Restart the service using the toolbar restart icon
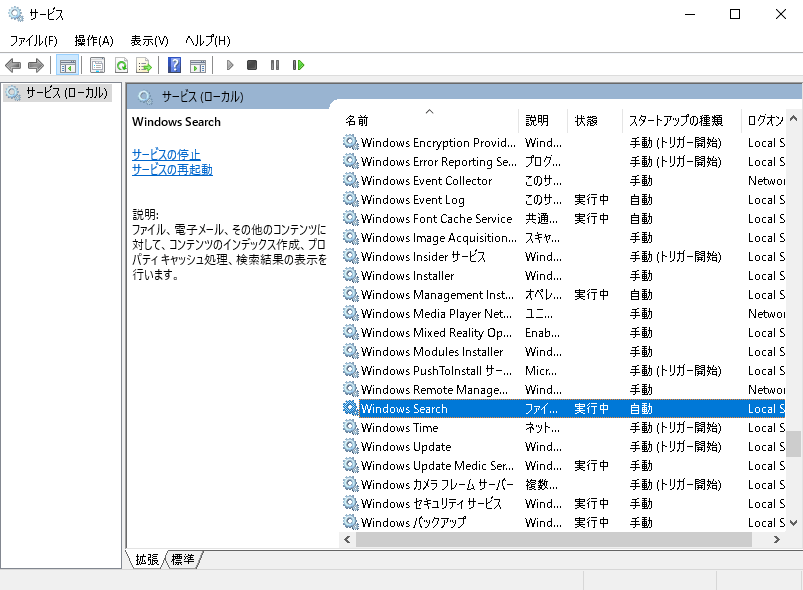The image size is (803, 590). (x=298, y=64)
